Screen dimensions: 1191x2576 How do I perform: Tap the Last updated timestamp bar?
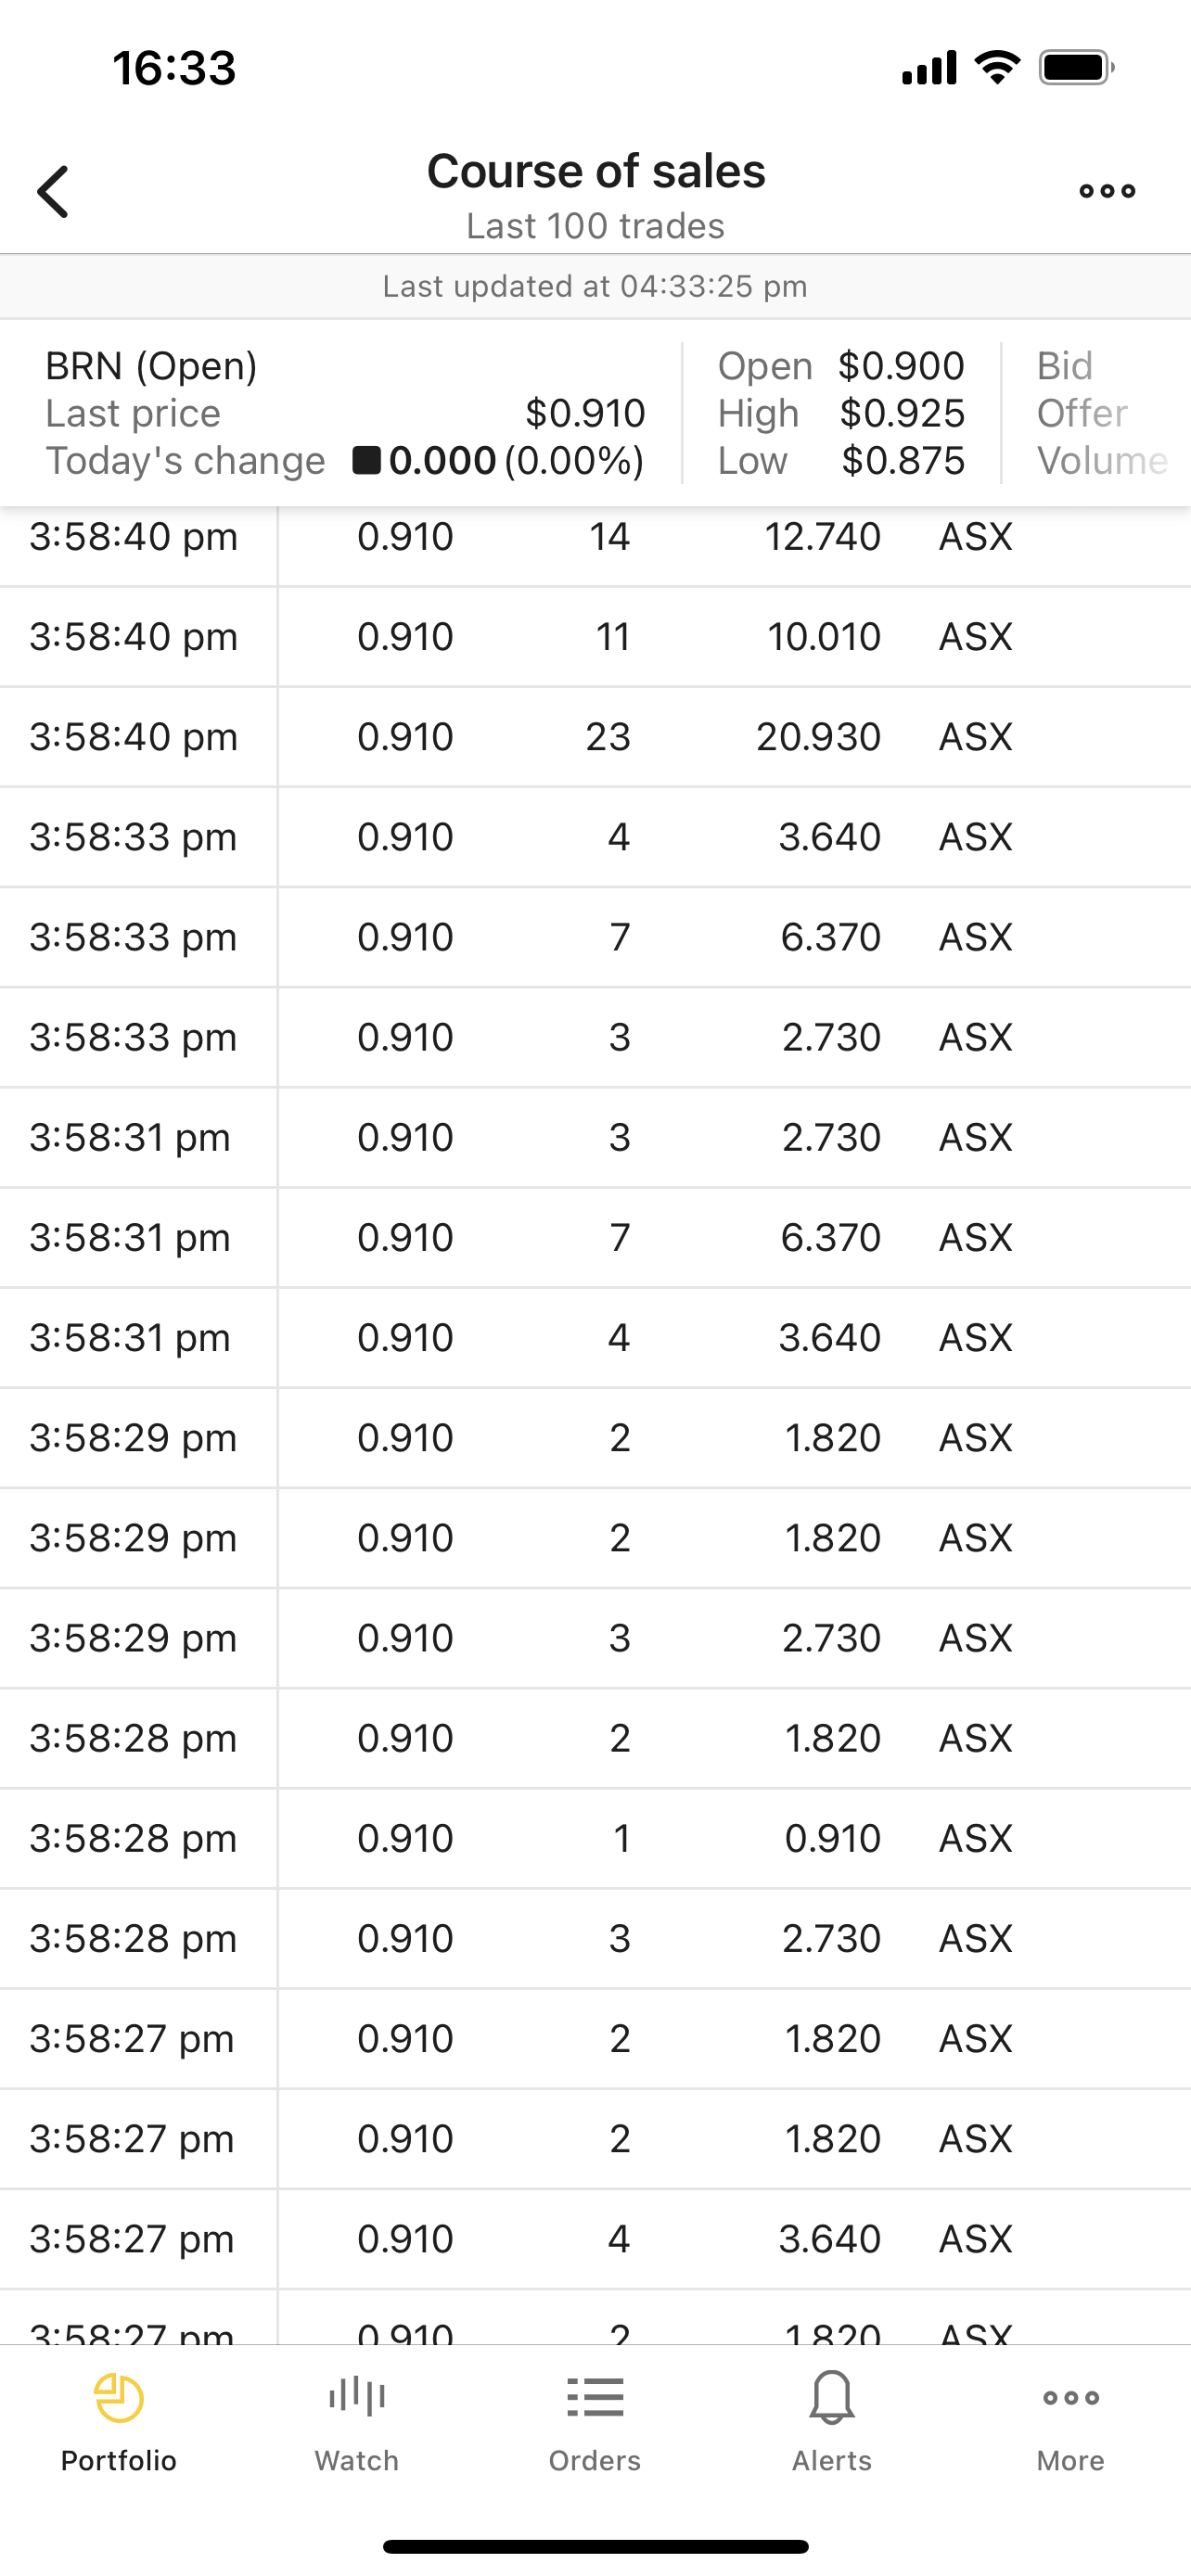coord(595,286)
